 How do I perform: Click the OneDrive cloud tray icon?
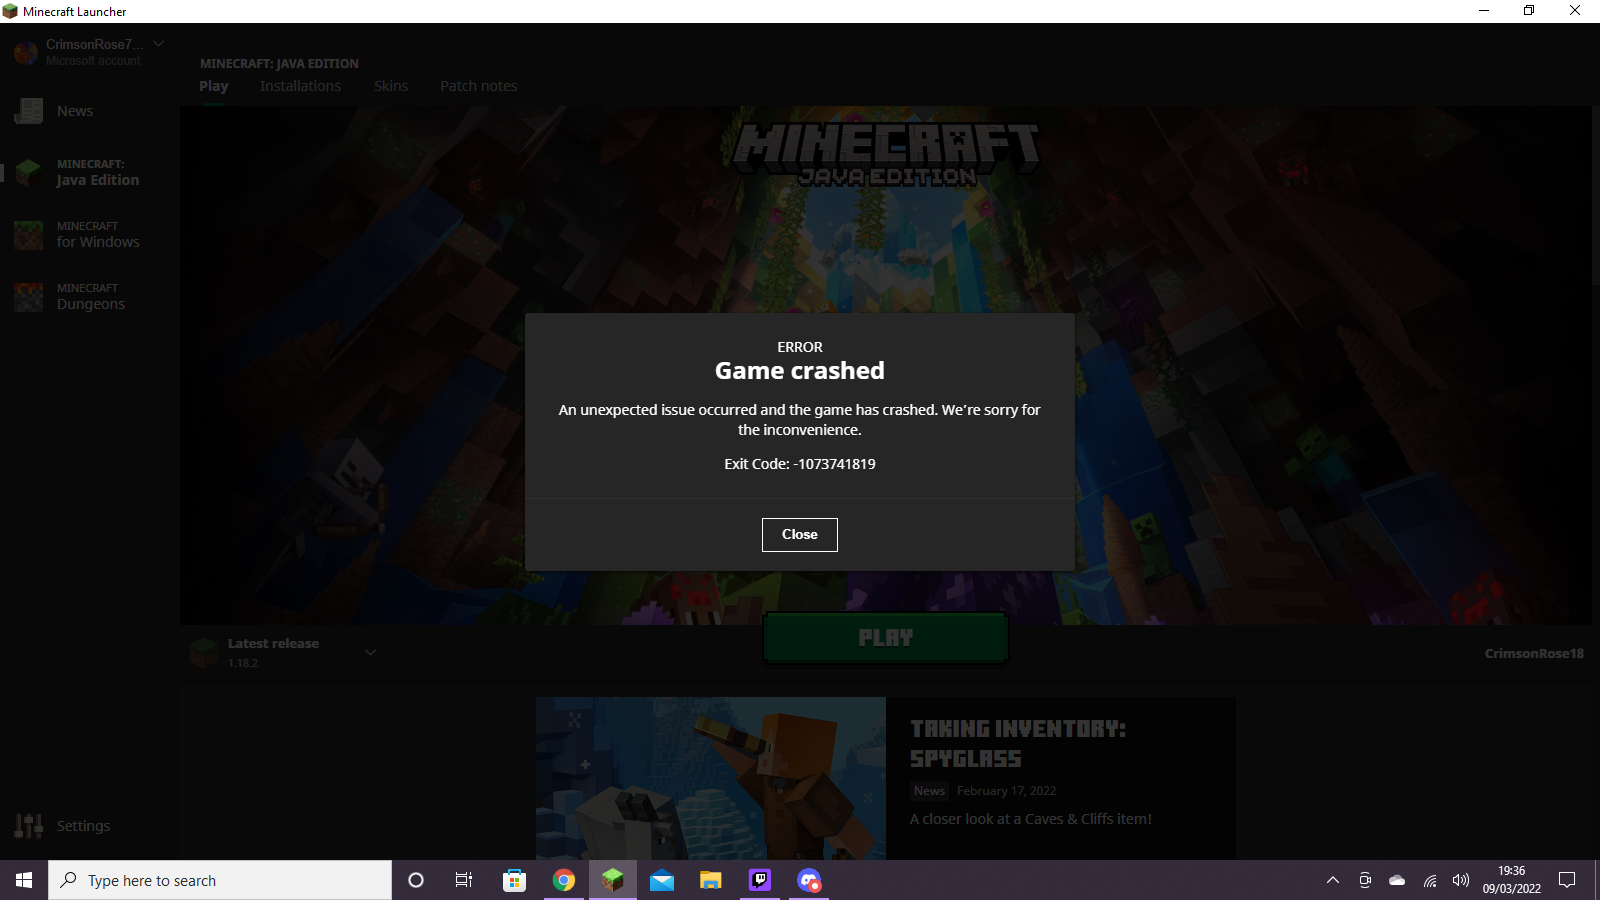pos(1397,880)
